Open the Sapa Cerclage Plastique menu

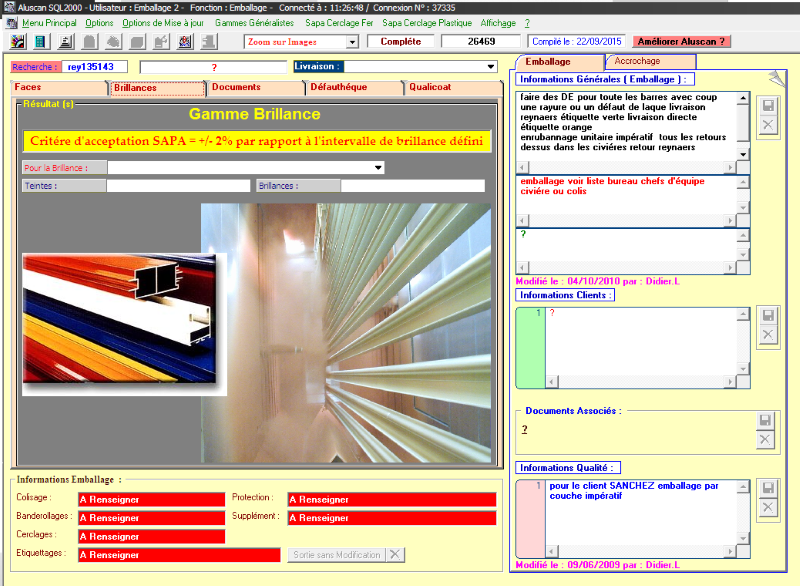(427, 23)
